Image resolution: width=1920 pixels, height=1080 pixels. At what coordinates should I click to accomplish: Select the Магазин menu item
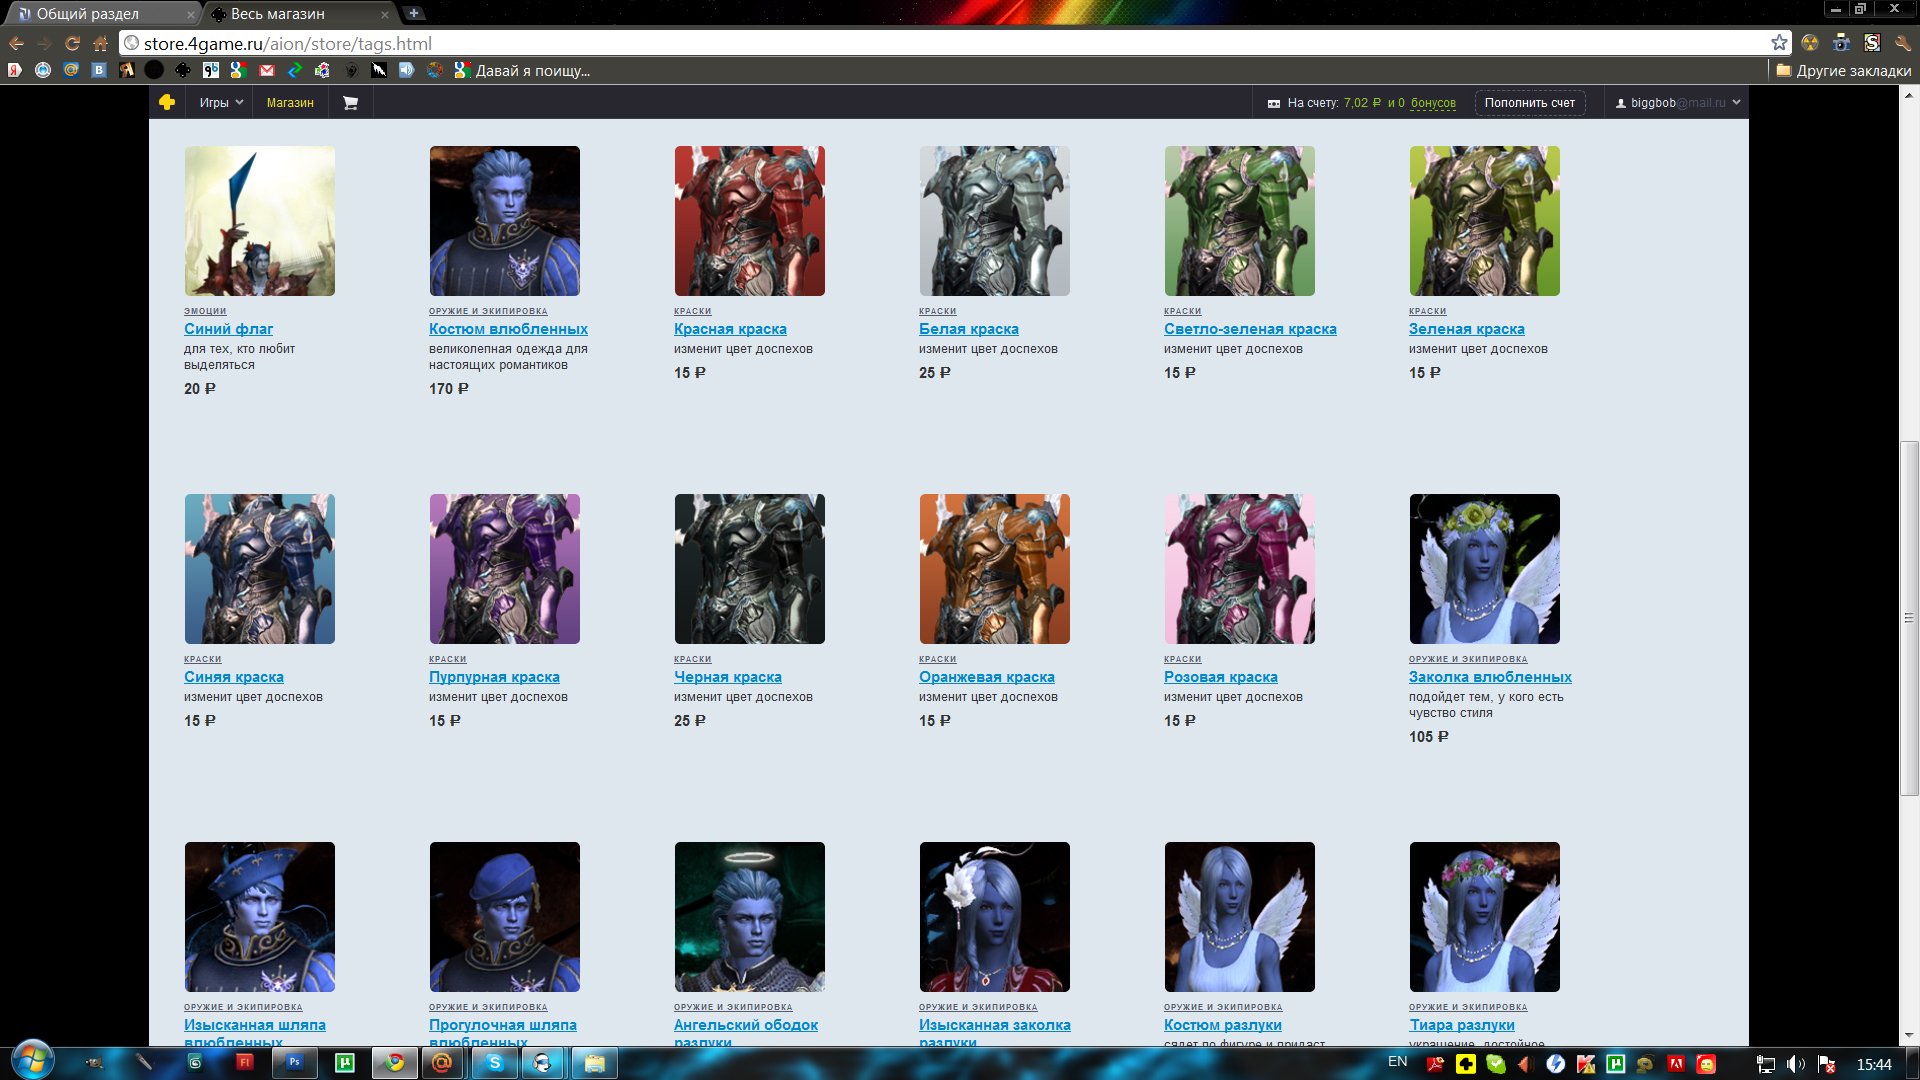[290, 103]
